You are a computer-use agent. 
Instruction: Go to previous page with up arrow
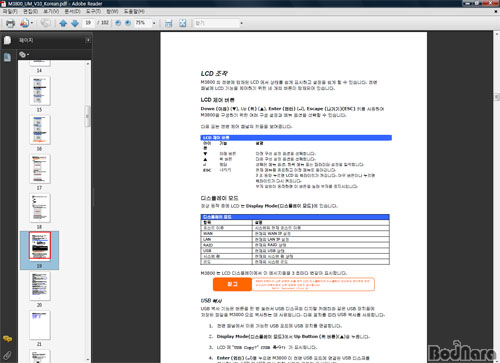[63, 23]
